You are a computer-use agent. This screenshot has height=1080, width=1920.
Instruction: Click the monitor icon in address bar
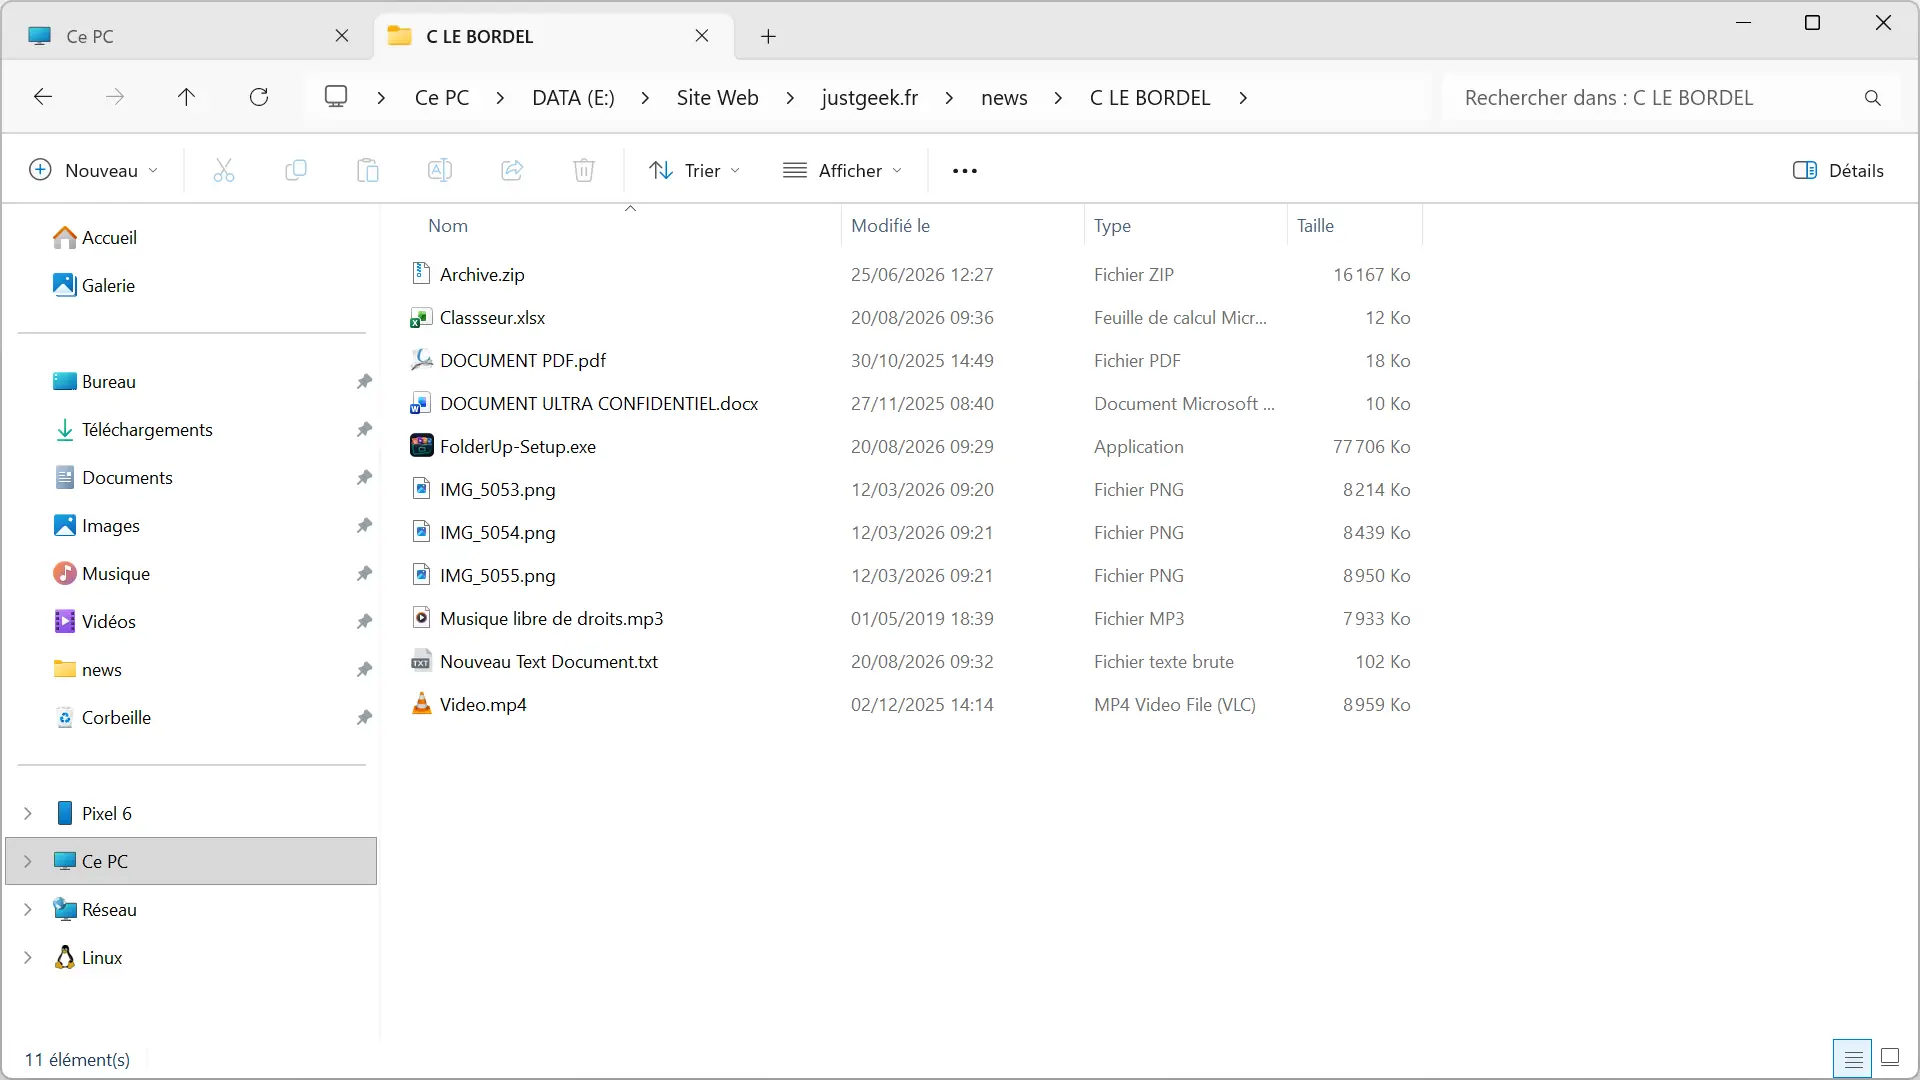[336, 97]
